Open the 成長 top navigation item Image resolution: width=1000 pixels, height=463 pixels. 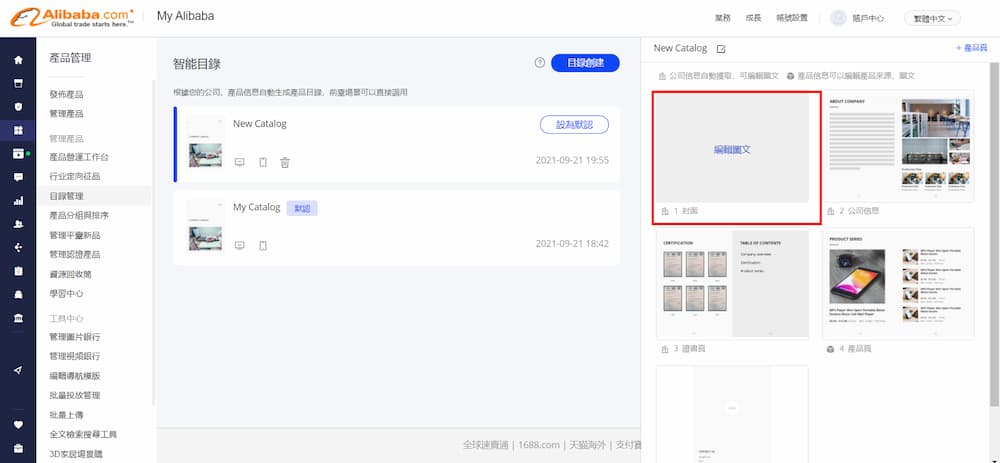point(753,18)
